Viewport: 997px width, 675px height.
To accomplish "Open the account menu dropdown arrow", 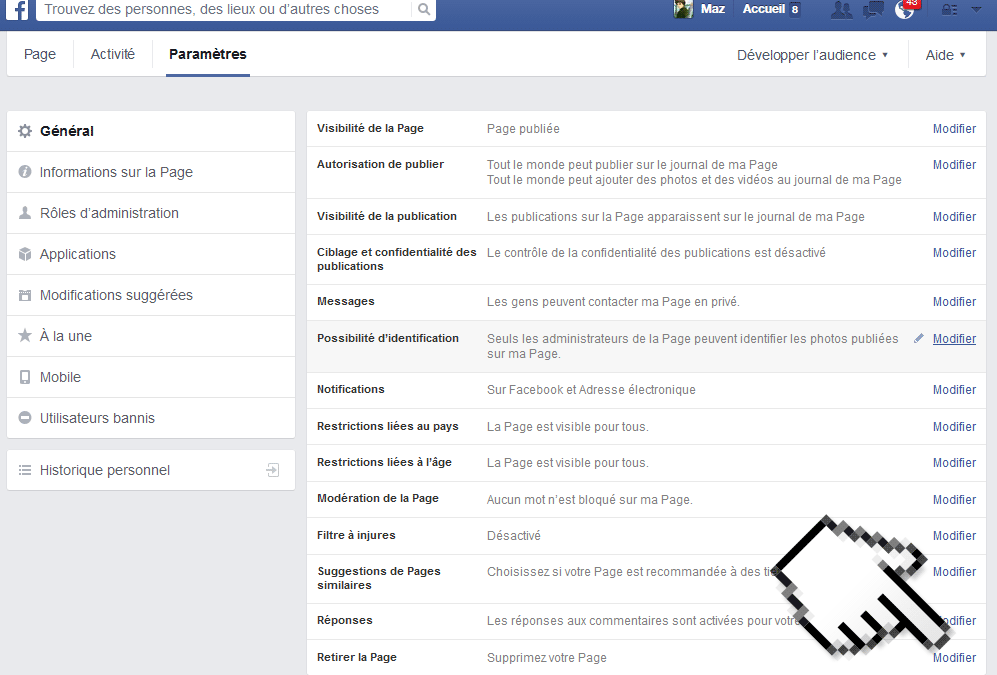I will pyautogui.click(x=976, y=10).
